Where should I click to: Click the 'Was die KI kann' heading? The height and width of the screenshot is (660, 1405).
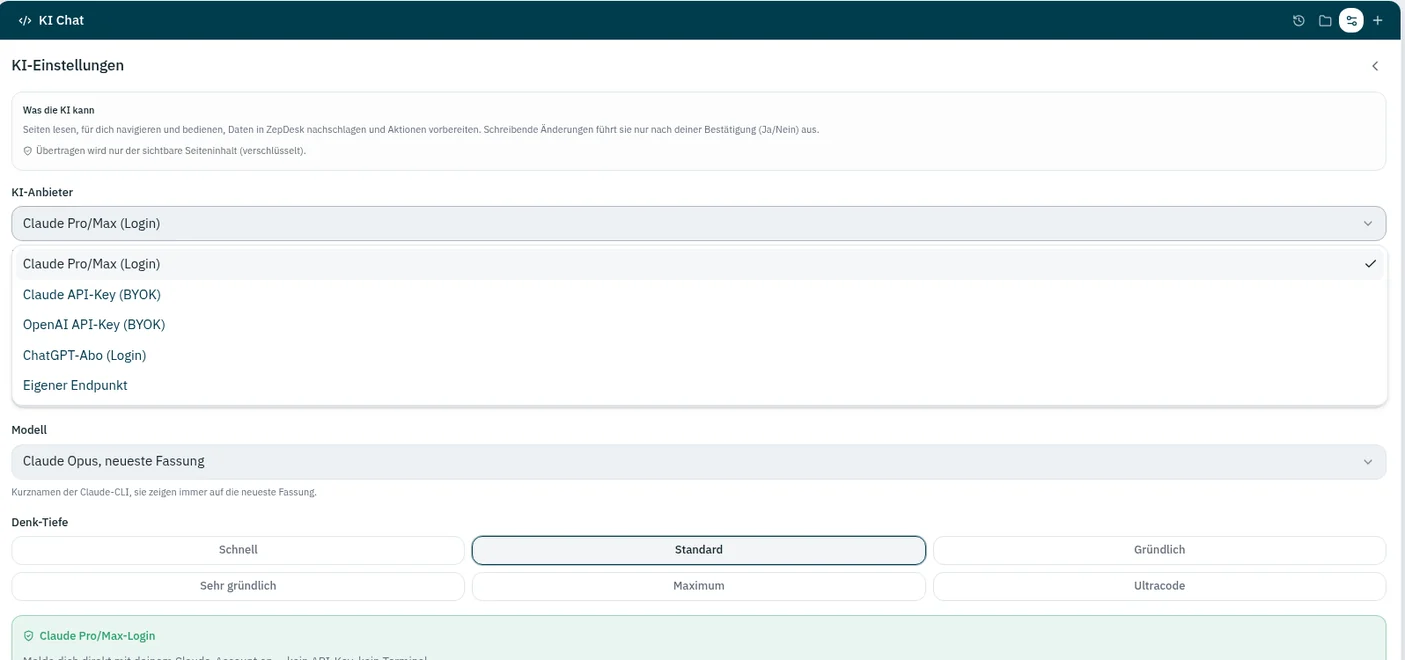pos(59,110)
